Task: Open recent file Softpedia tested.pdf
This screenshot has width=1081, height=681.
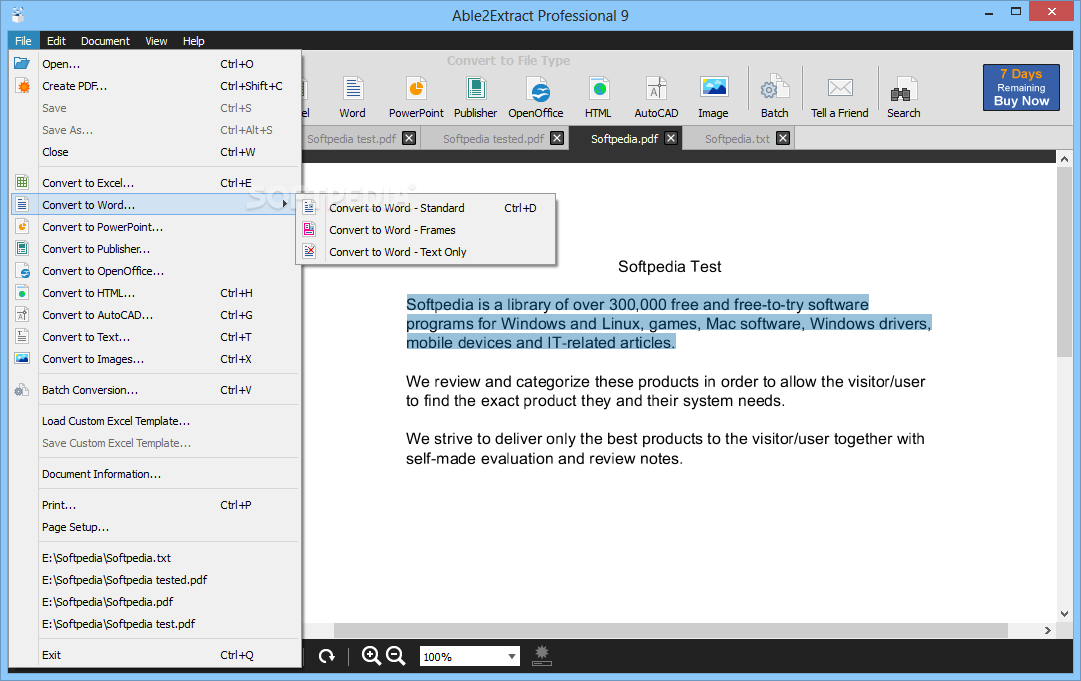Action: (155, 580)
